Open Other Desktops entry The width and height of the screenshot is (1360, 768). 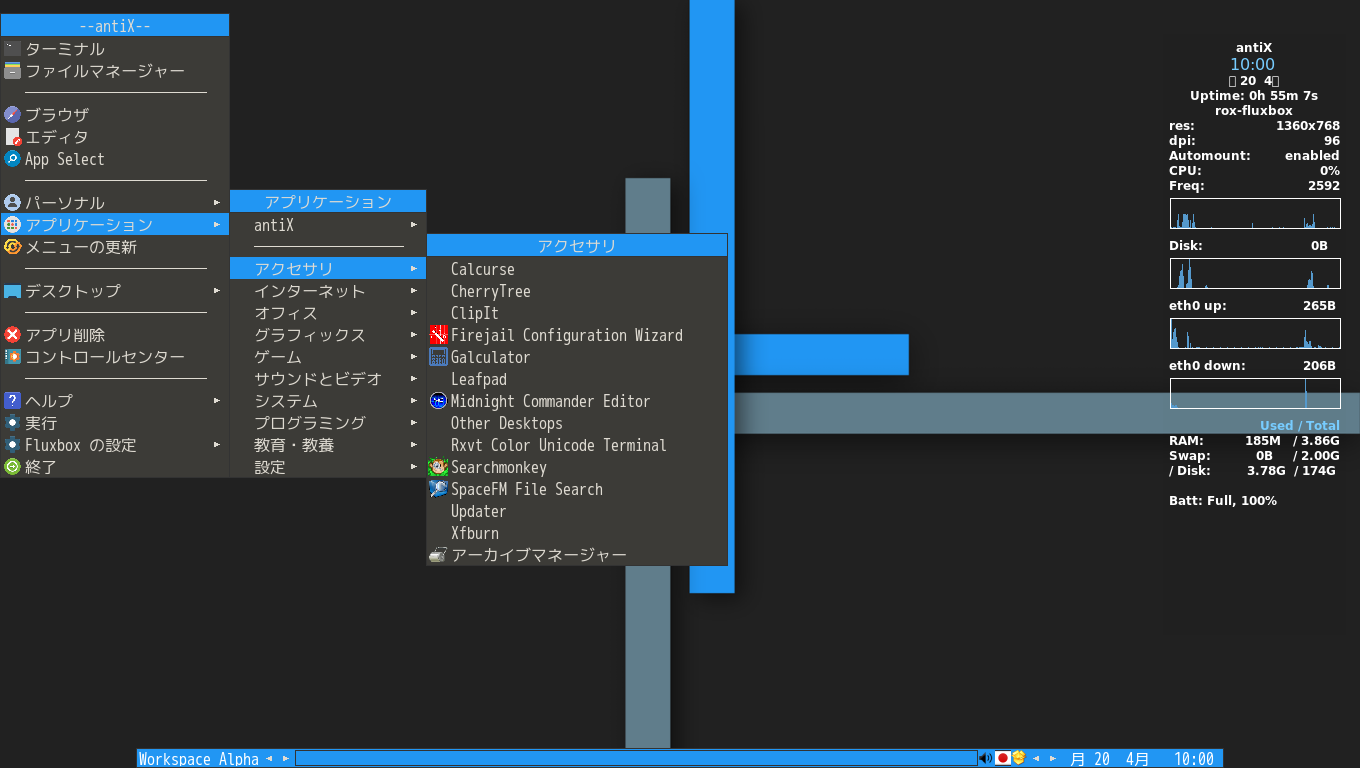tap(577, 423)
